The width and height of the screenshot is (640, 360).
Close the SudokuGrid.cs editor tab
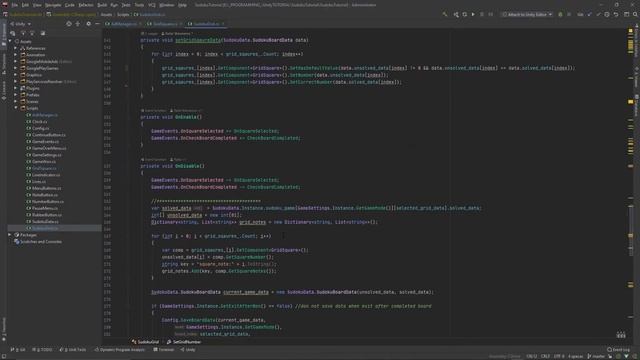point(223,24)
